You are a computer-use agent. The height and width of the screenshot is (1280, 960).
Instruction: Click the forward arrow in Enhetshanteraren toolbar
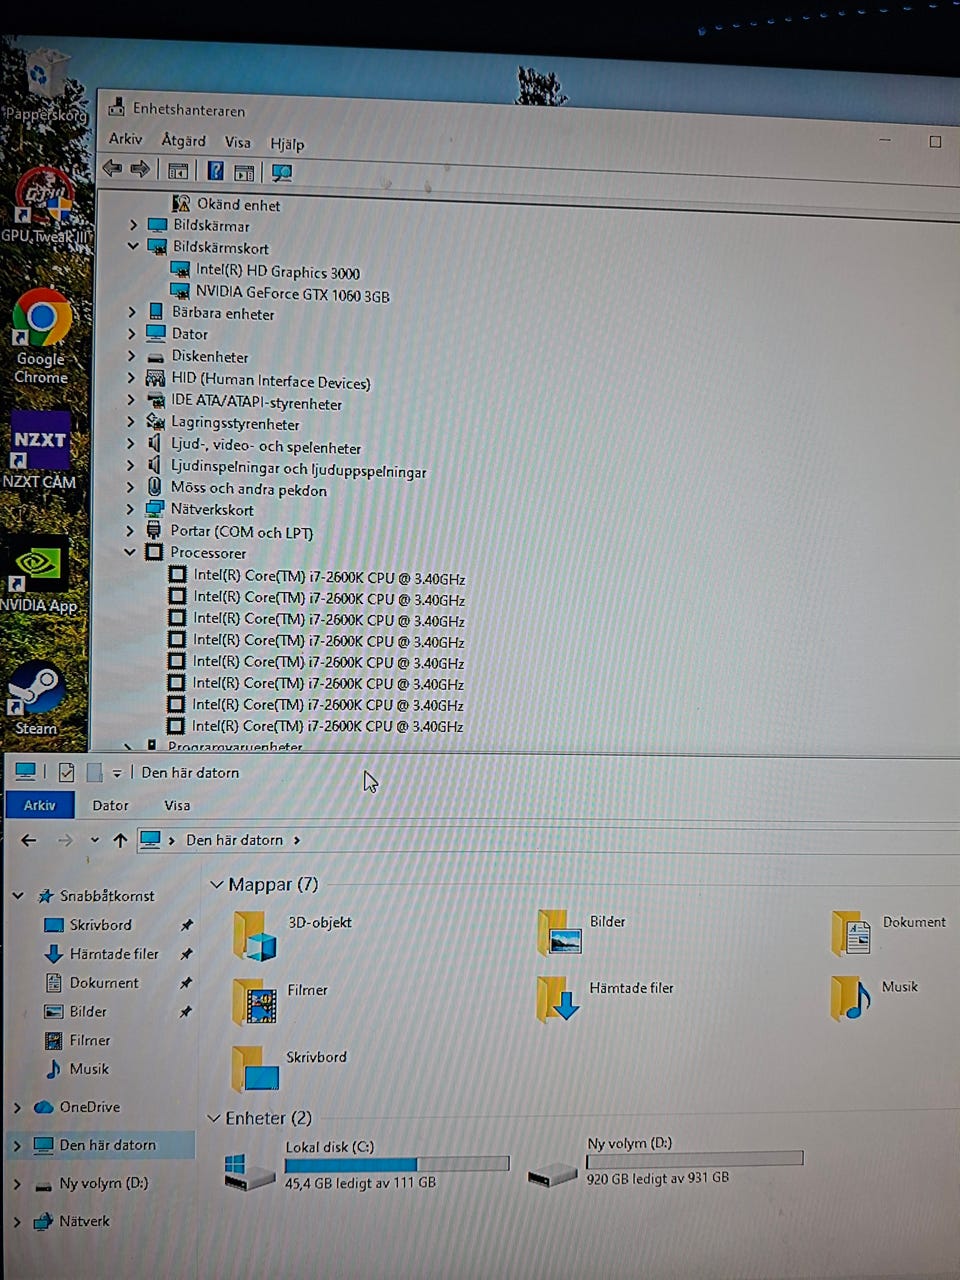140,170
